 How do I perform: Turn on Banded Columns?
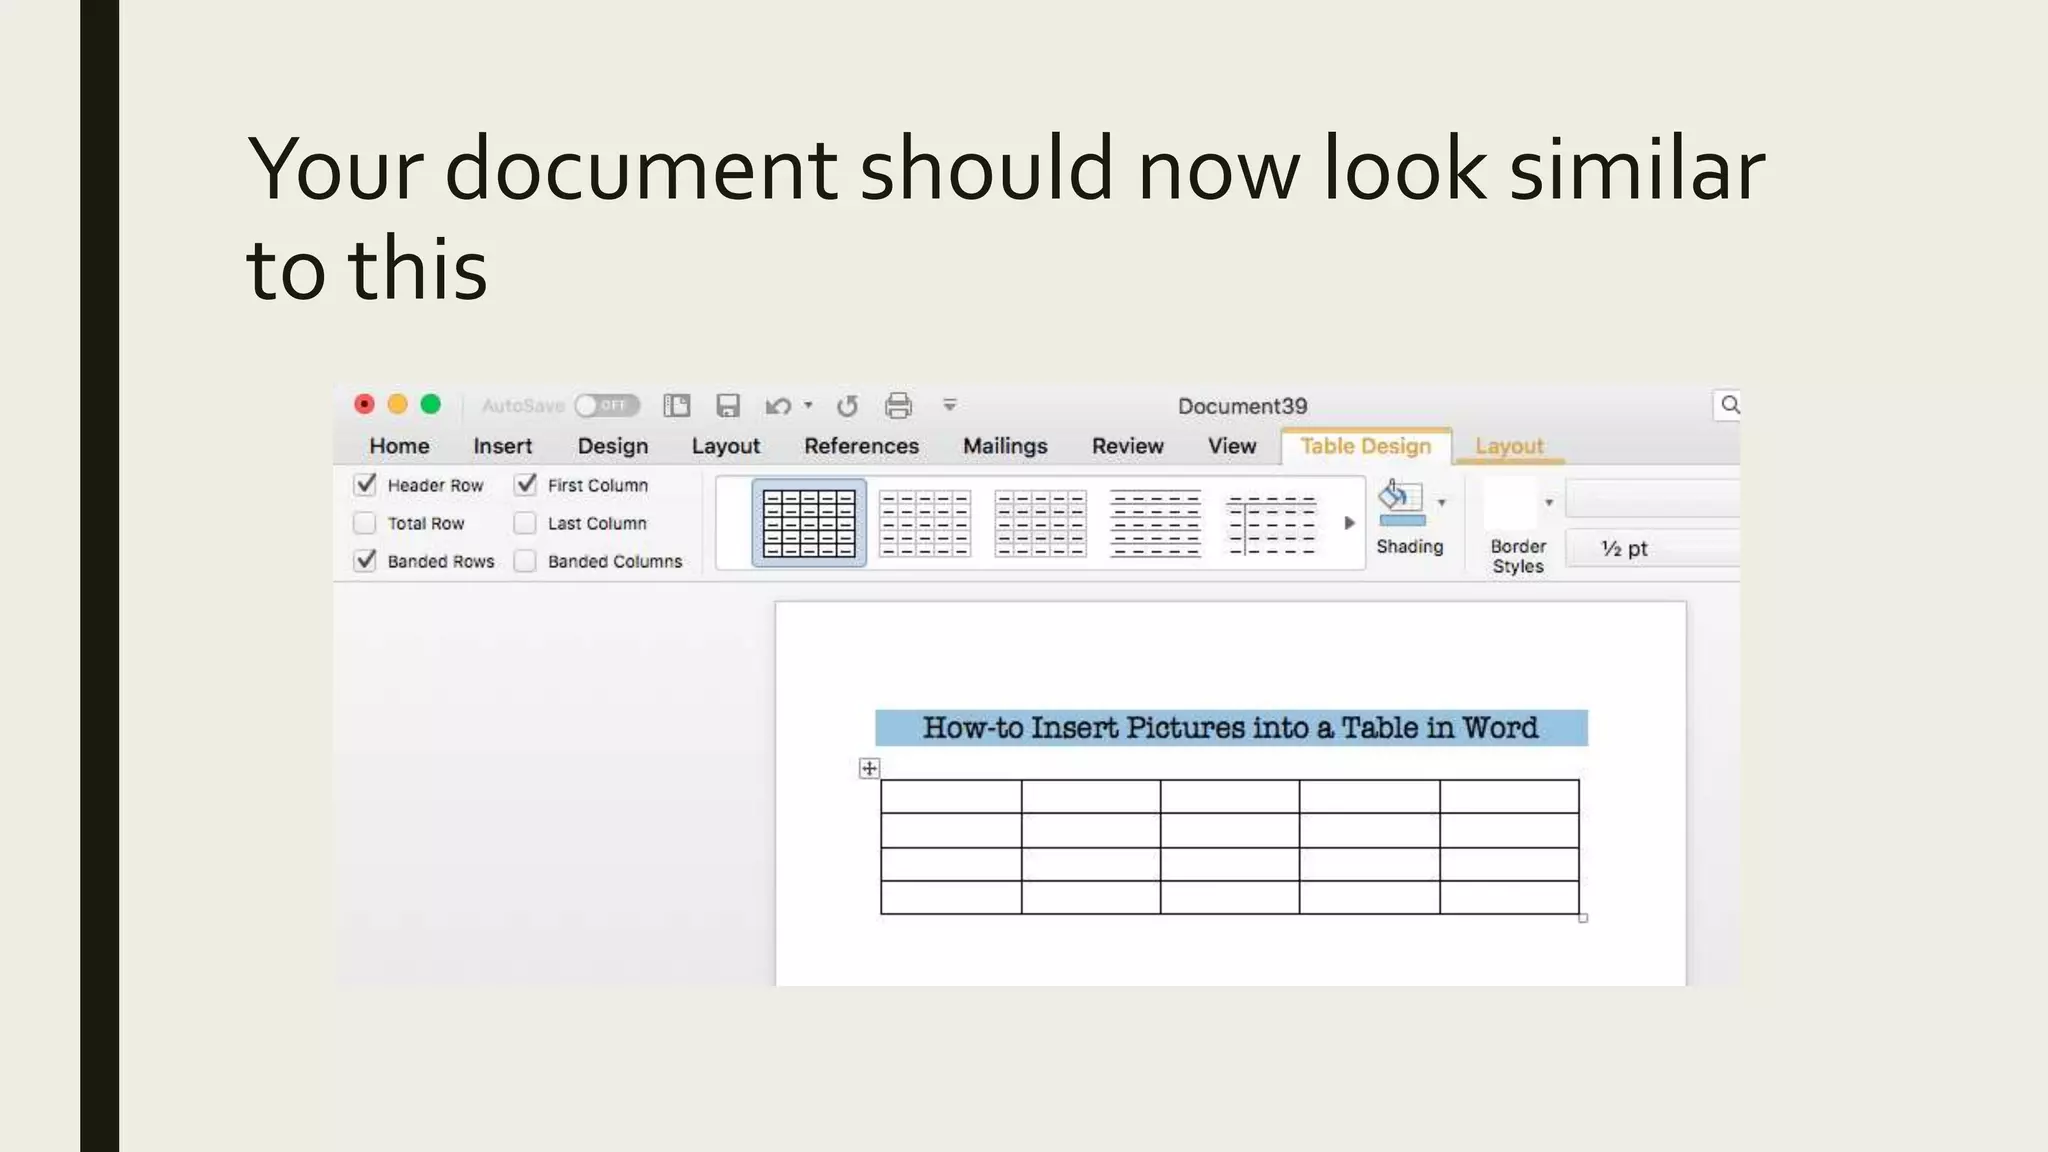point(525,561)
